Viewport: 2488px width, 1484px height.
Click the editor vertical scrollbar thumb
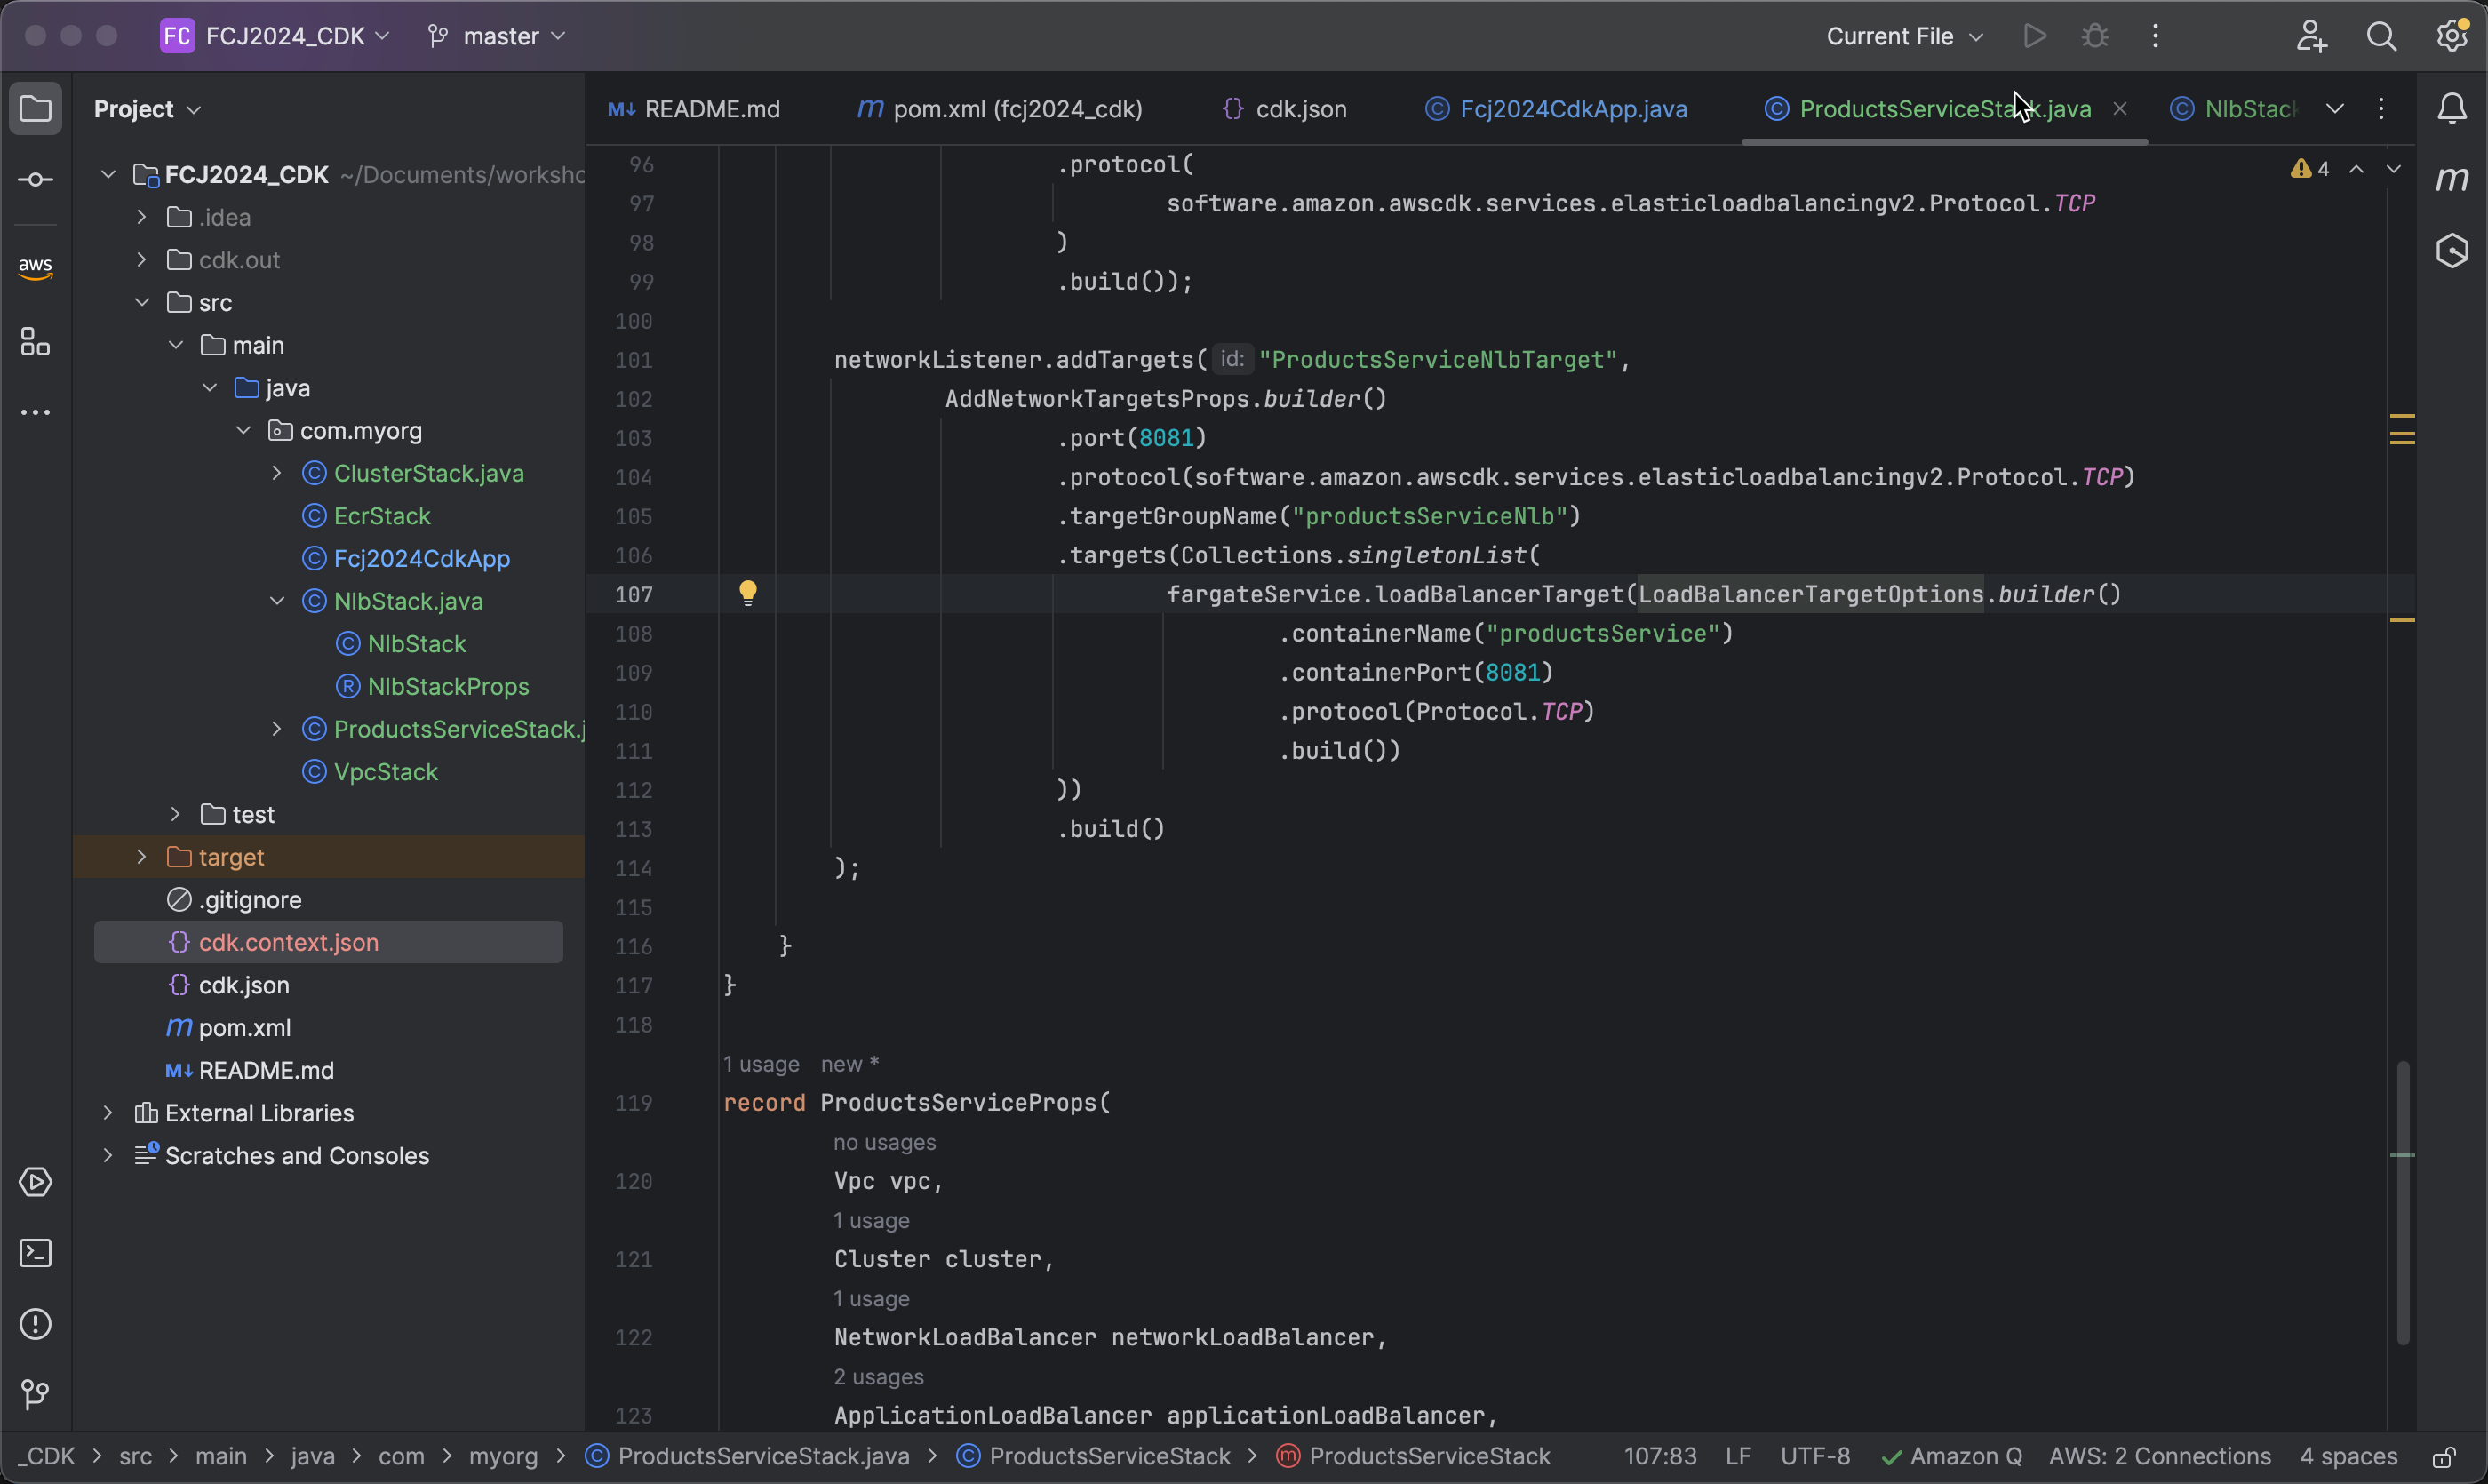pyautogui.click(x=2403, y=1203)
